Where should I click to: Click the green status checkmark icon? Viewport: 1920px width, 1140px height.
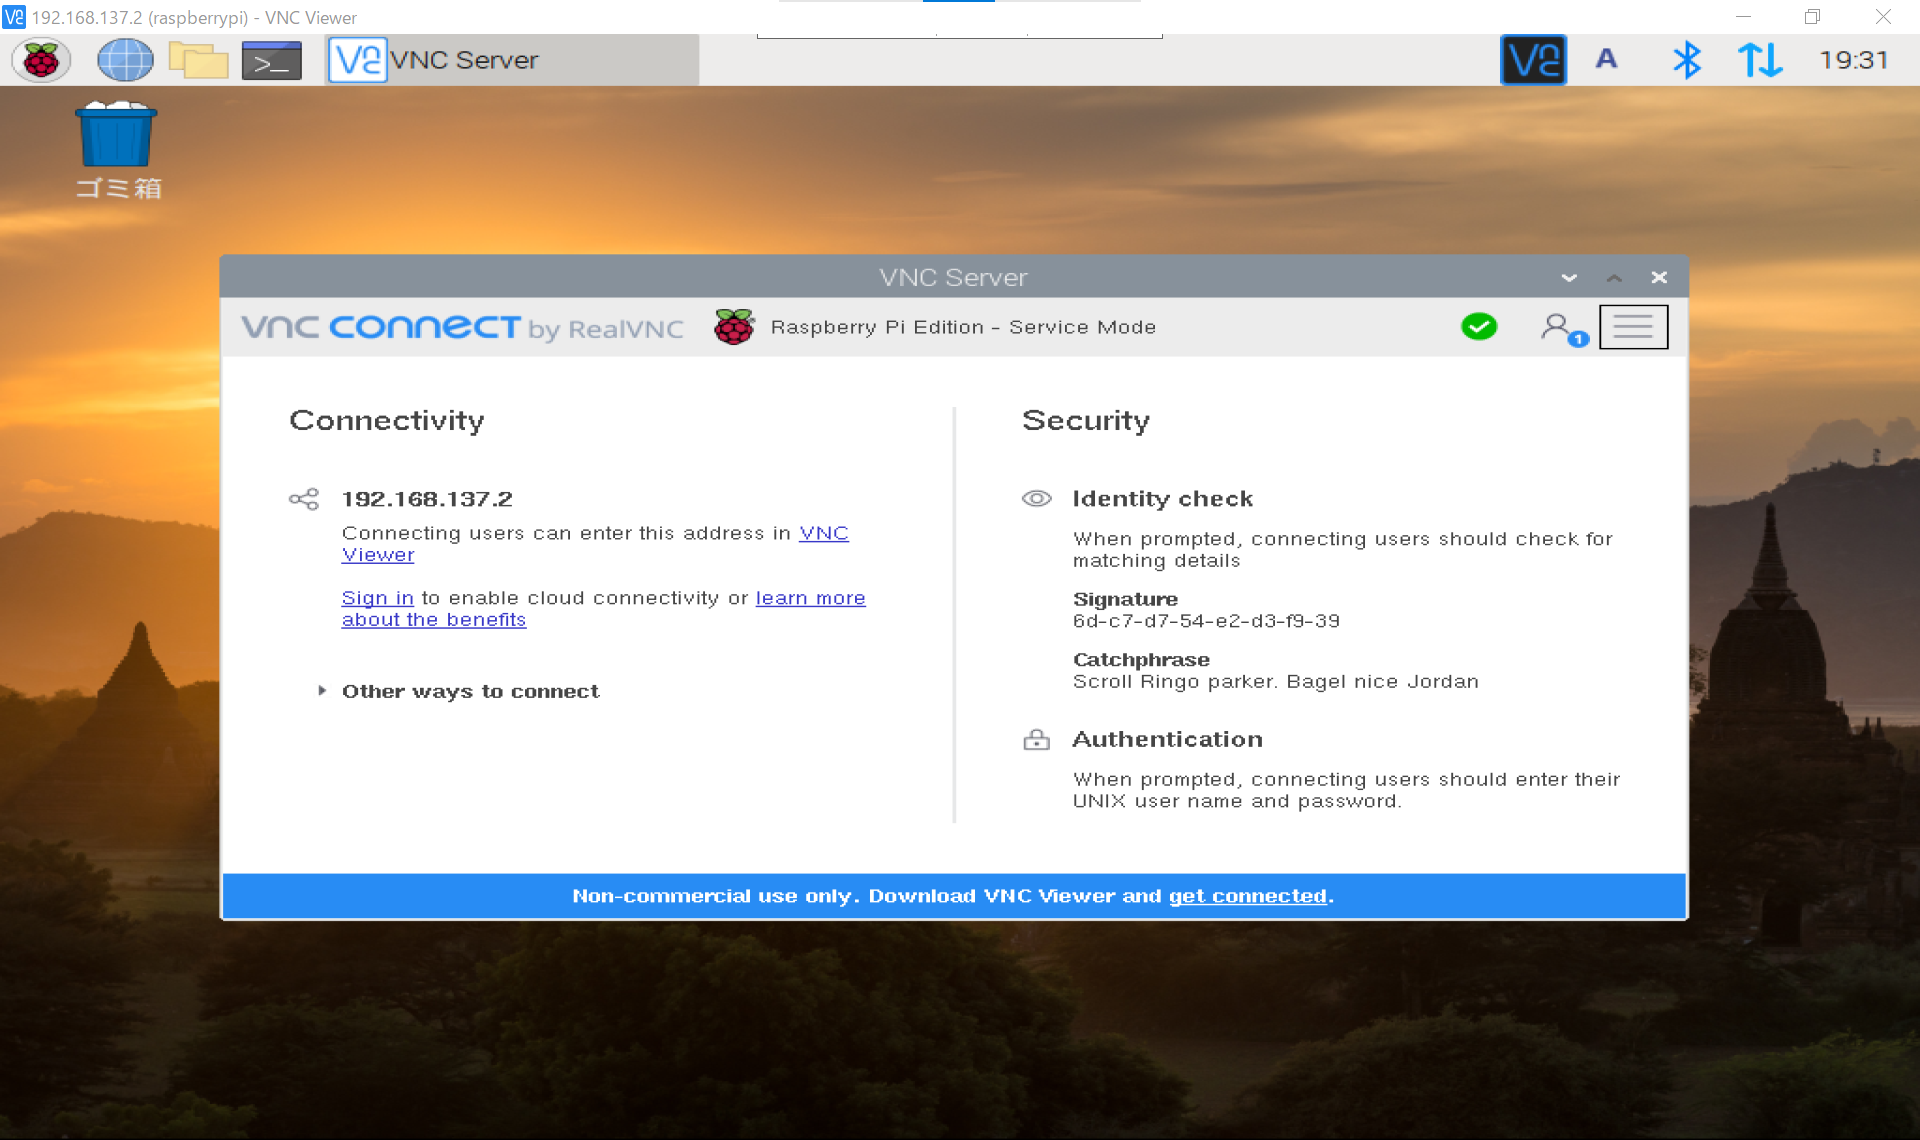[x=1478, y=327]
